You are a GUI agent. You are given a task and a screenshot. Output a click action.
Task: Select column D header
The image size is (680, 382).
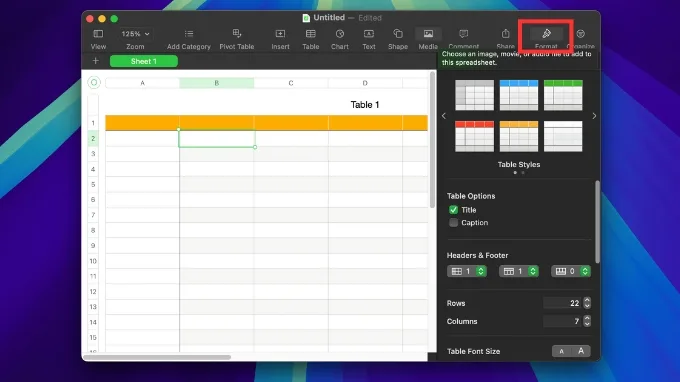pyautogui.click(x=365, y=83)
